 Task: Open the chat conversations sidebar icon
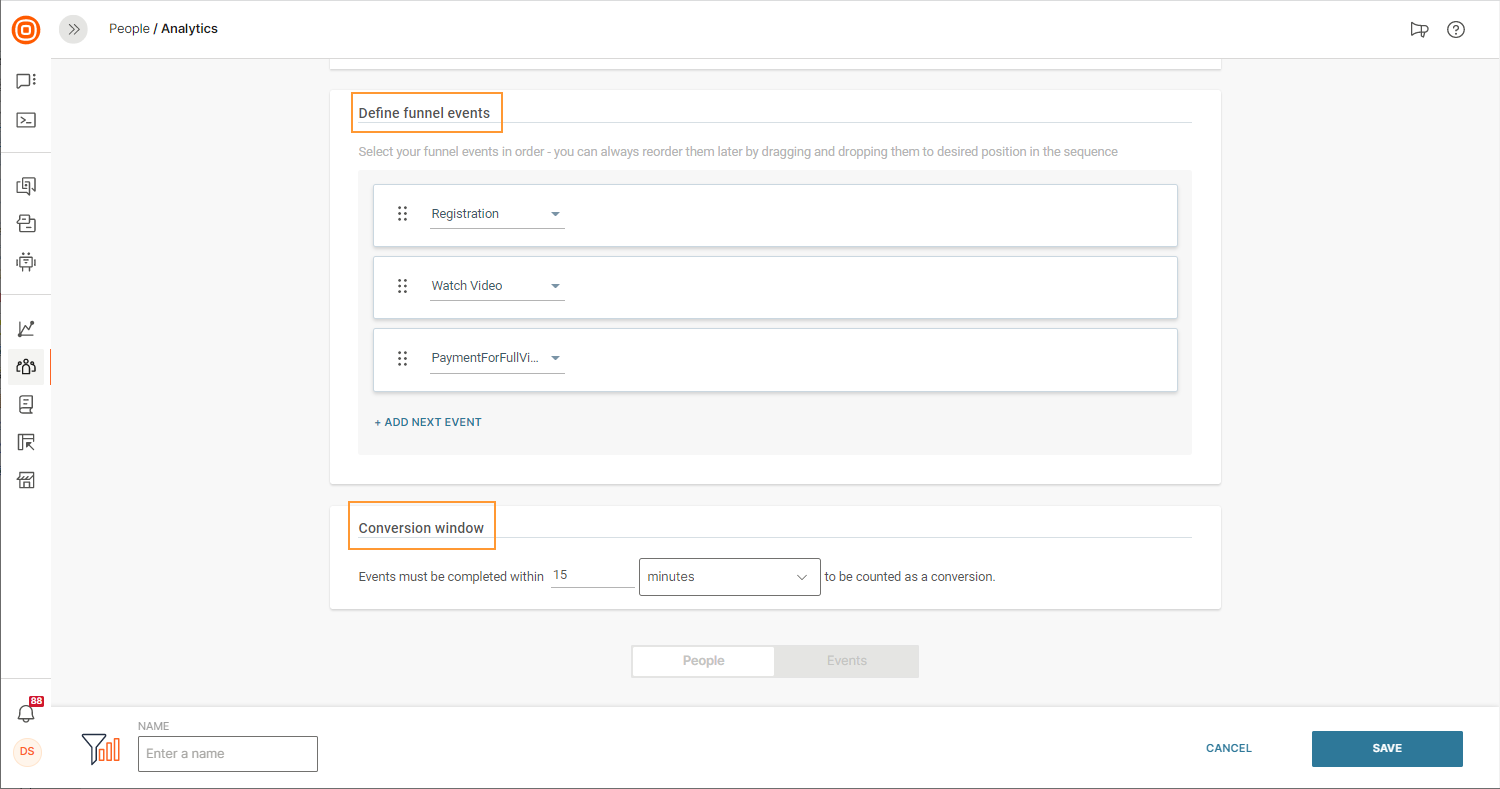click(26, 81)
